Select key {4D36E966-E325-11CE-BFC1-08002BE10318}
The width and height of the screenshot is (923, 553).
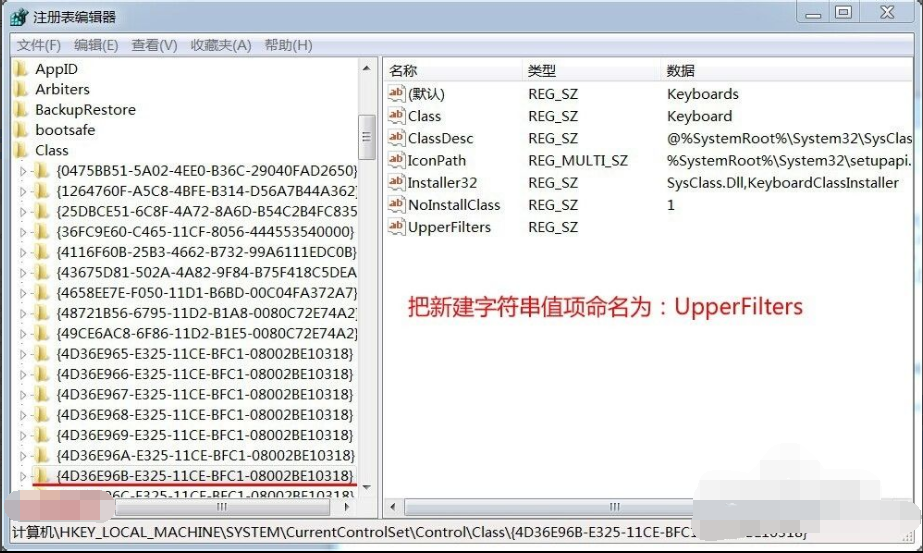(x=205, y=374)
